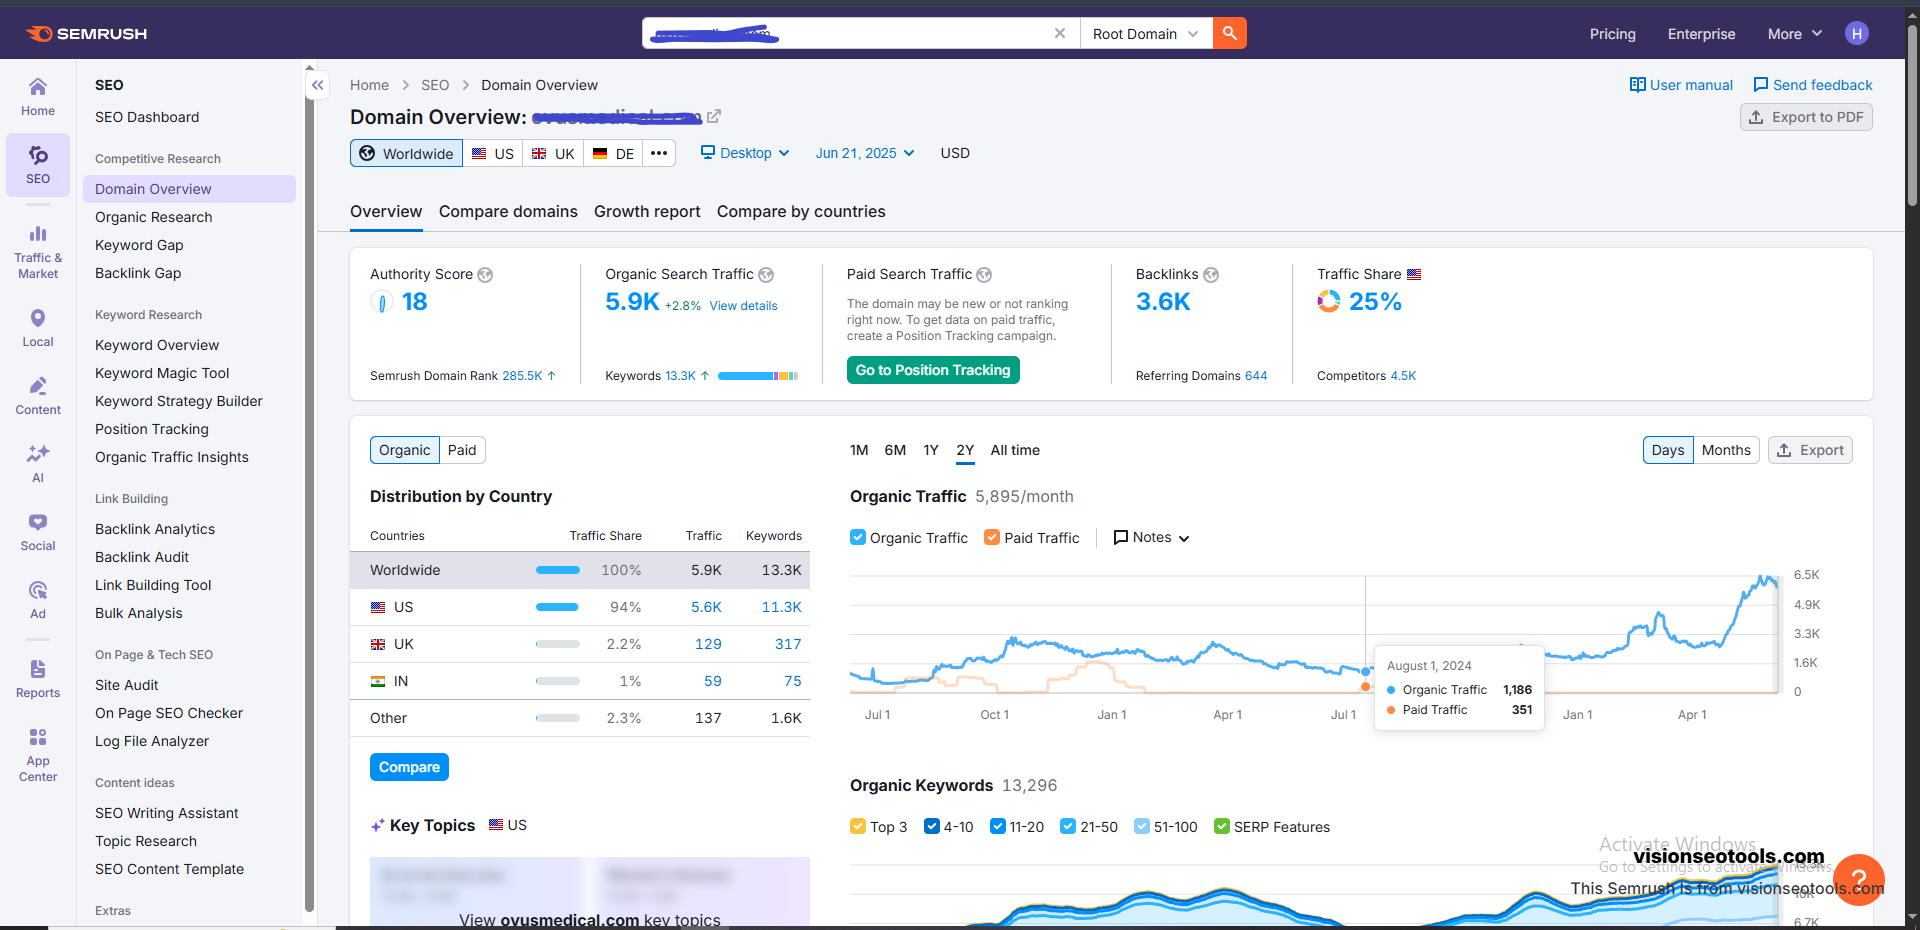Select the DE database tab
This screenshot has width=1920, height=930.
pyautogui.click(x=614, y=153)
